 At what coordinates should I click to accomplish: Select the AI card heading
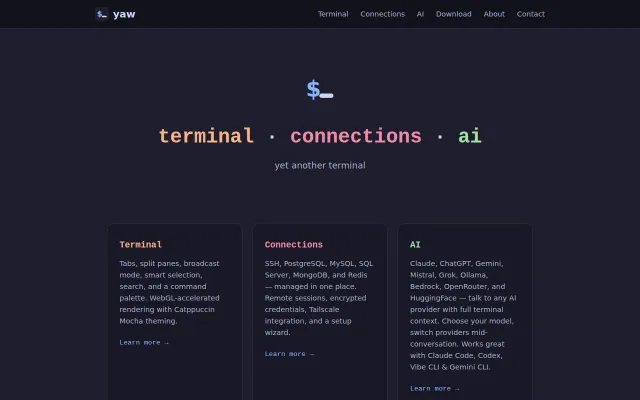click(x=415, y=244)
